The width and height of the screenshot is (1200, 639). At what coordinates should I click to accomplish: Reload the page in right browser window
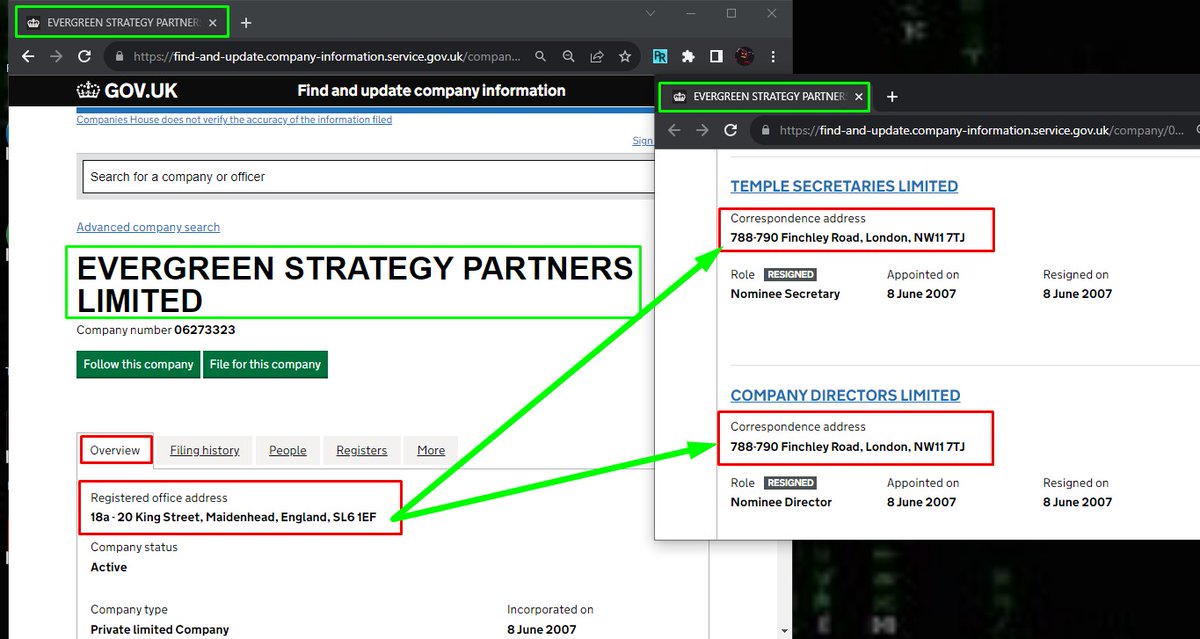(730, 130)
